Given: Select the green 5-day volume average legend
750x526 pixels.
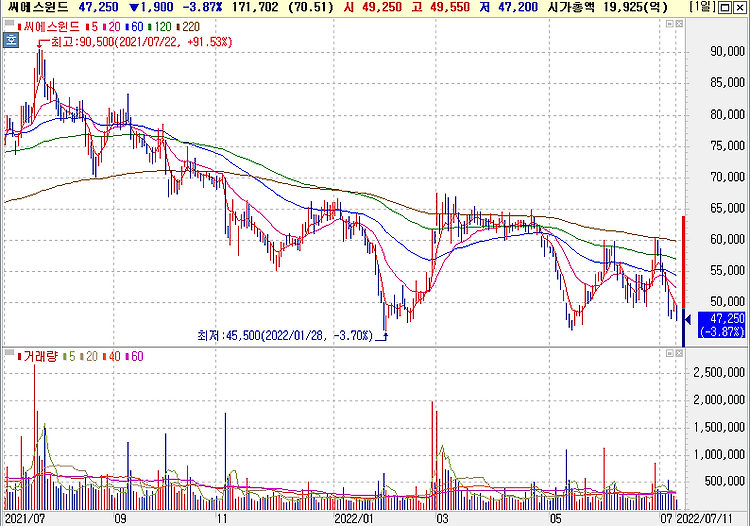Looking at the screenshot, I should pyautogui.click(x=69, y=356).
